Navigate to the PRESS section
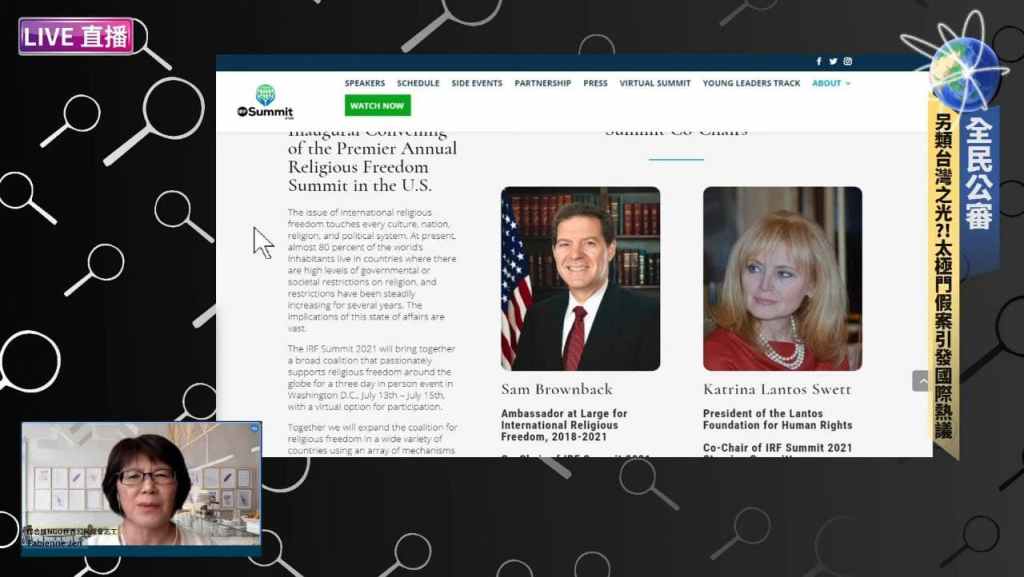 point(595,83)
